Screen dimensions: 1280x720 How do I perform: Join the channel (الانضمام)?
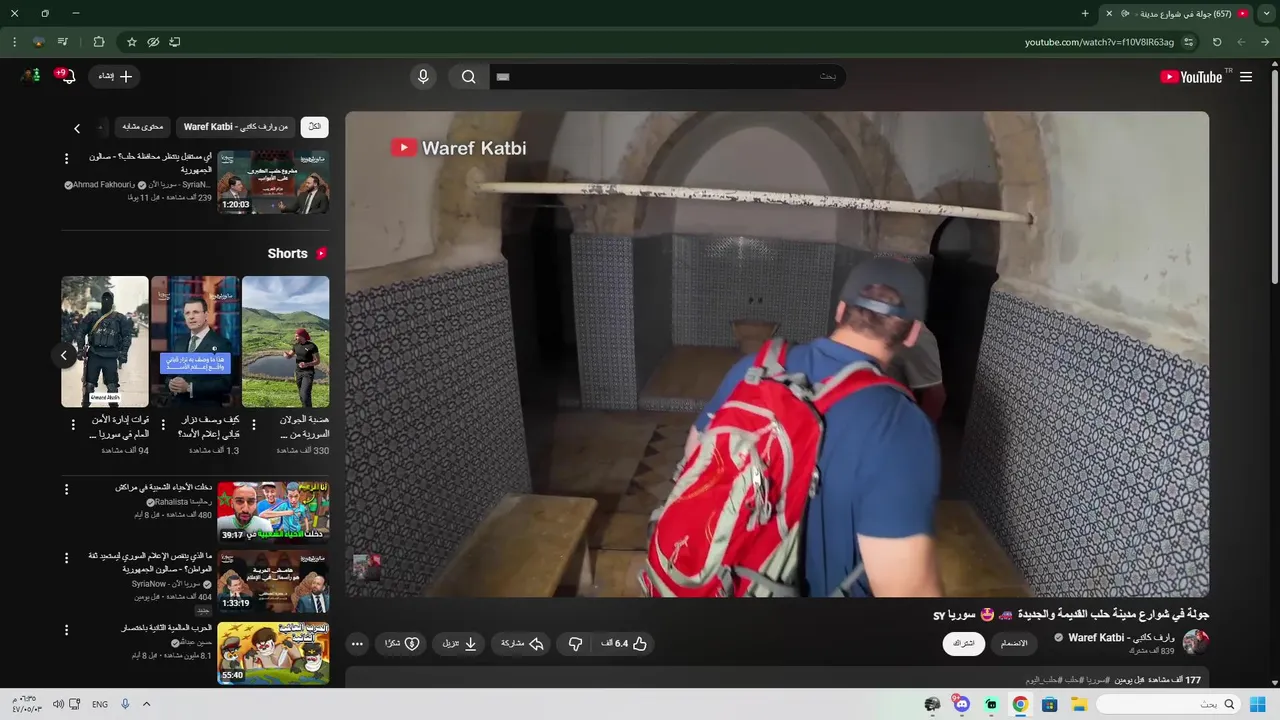[1014, 644]
